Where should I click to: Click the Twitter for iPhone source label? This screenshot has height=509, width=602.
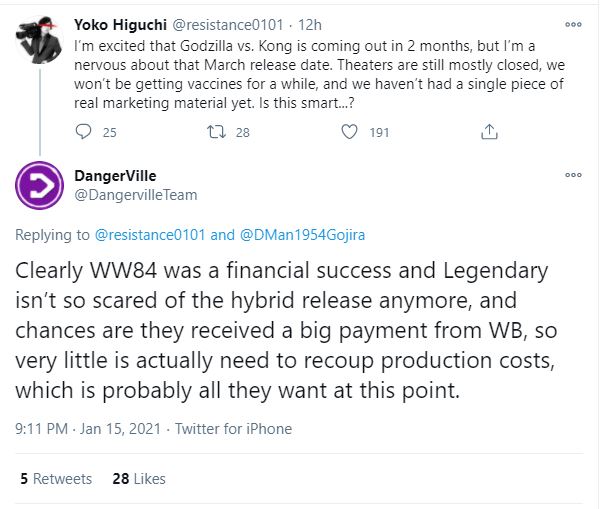(x=233, y=429)
